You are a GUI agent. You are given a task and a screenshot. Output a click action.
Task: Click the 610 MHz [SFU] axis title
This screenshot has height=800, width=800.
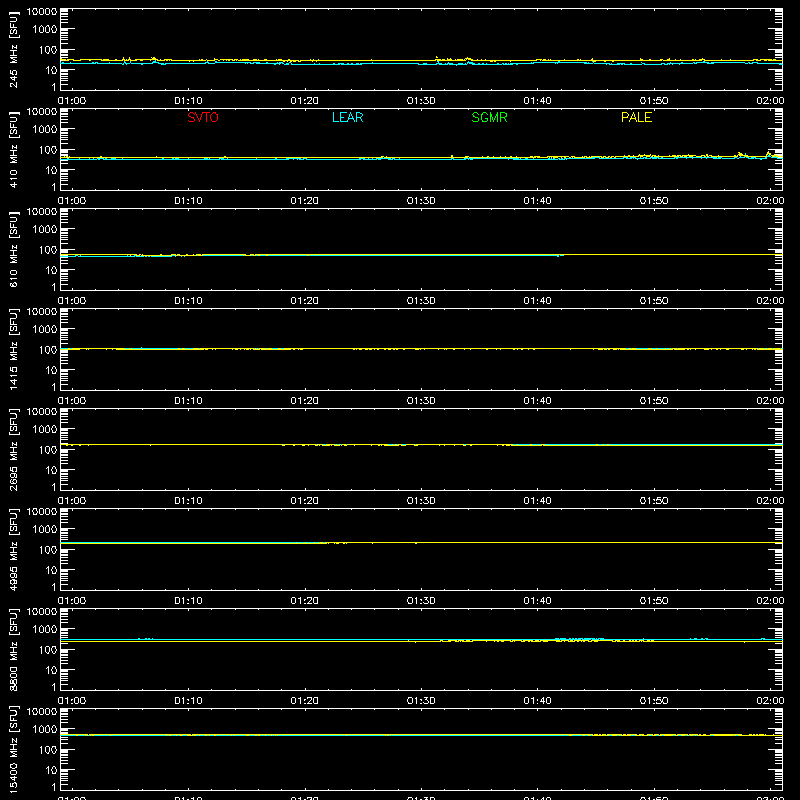click(14, 249)
